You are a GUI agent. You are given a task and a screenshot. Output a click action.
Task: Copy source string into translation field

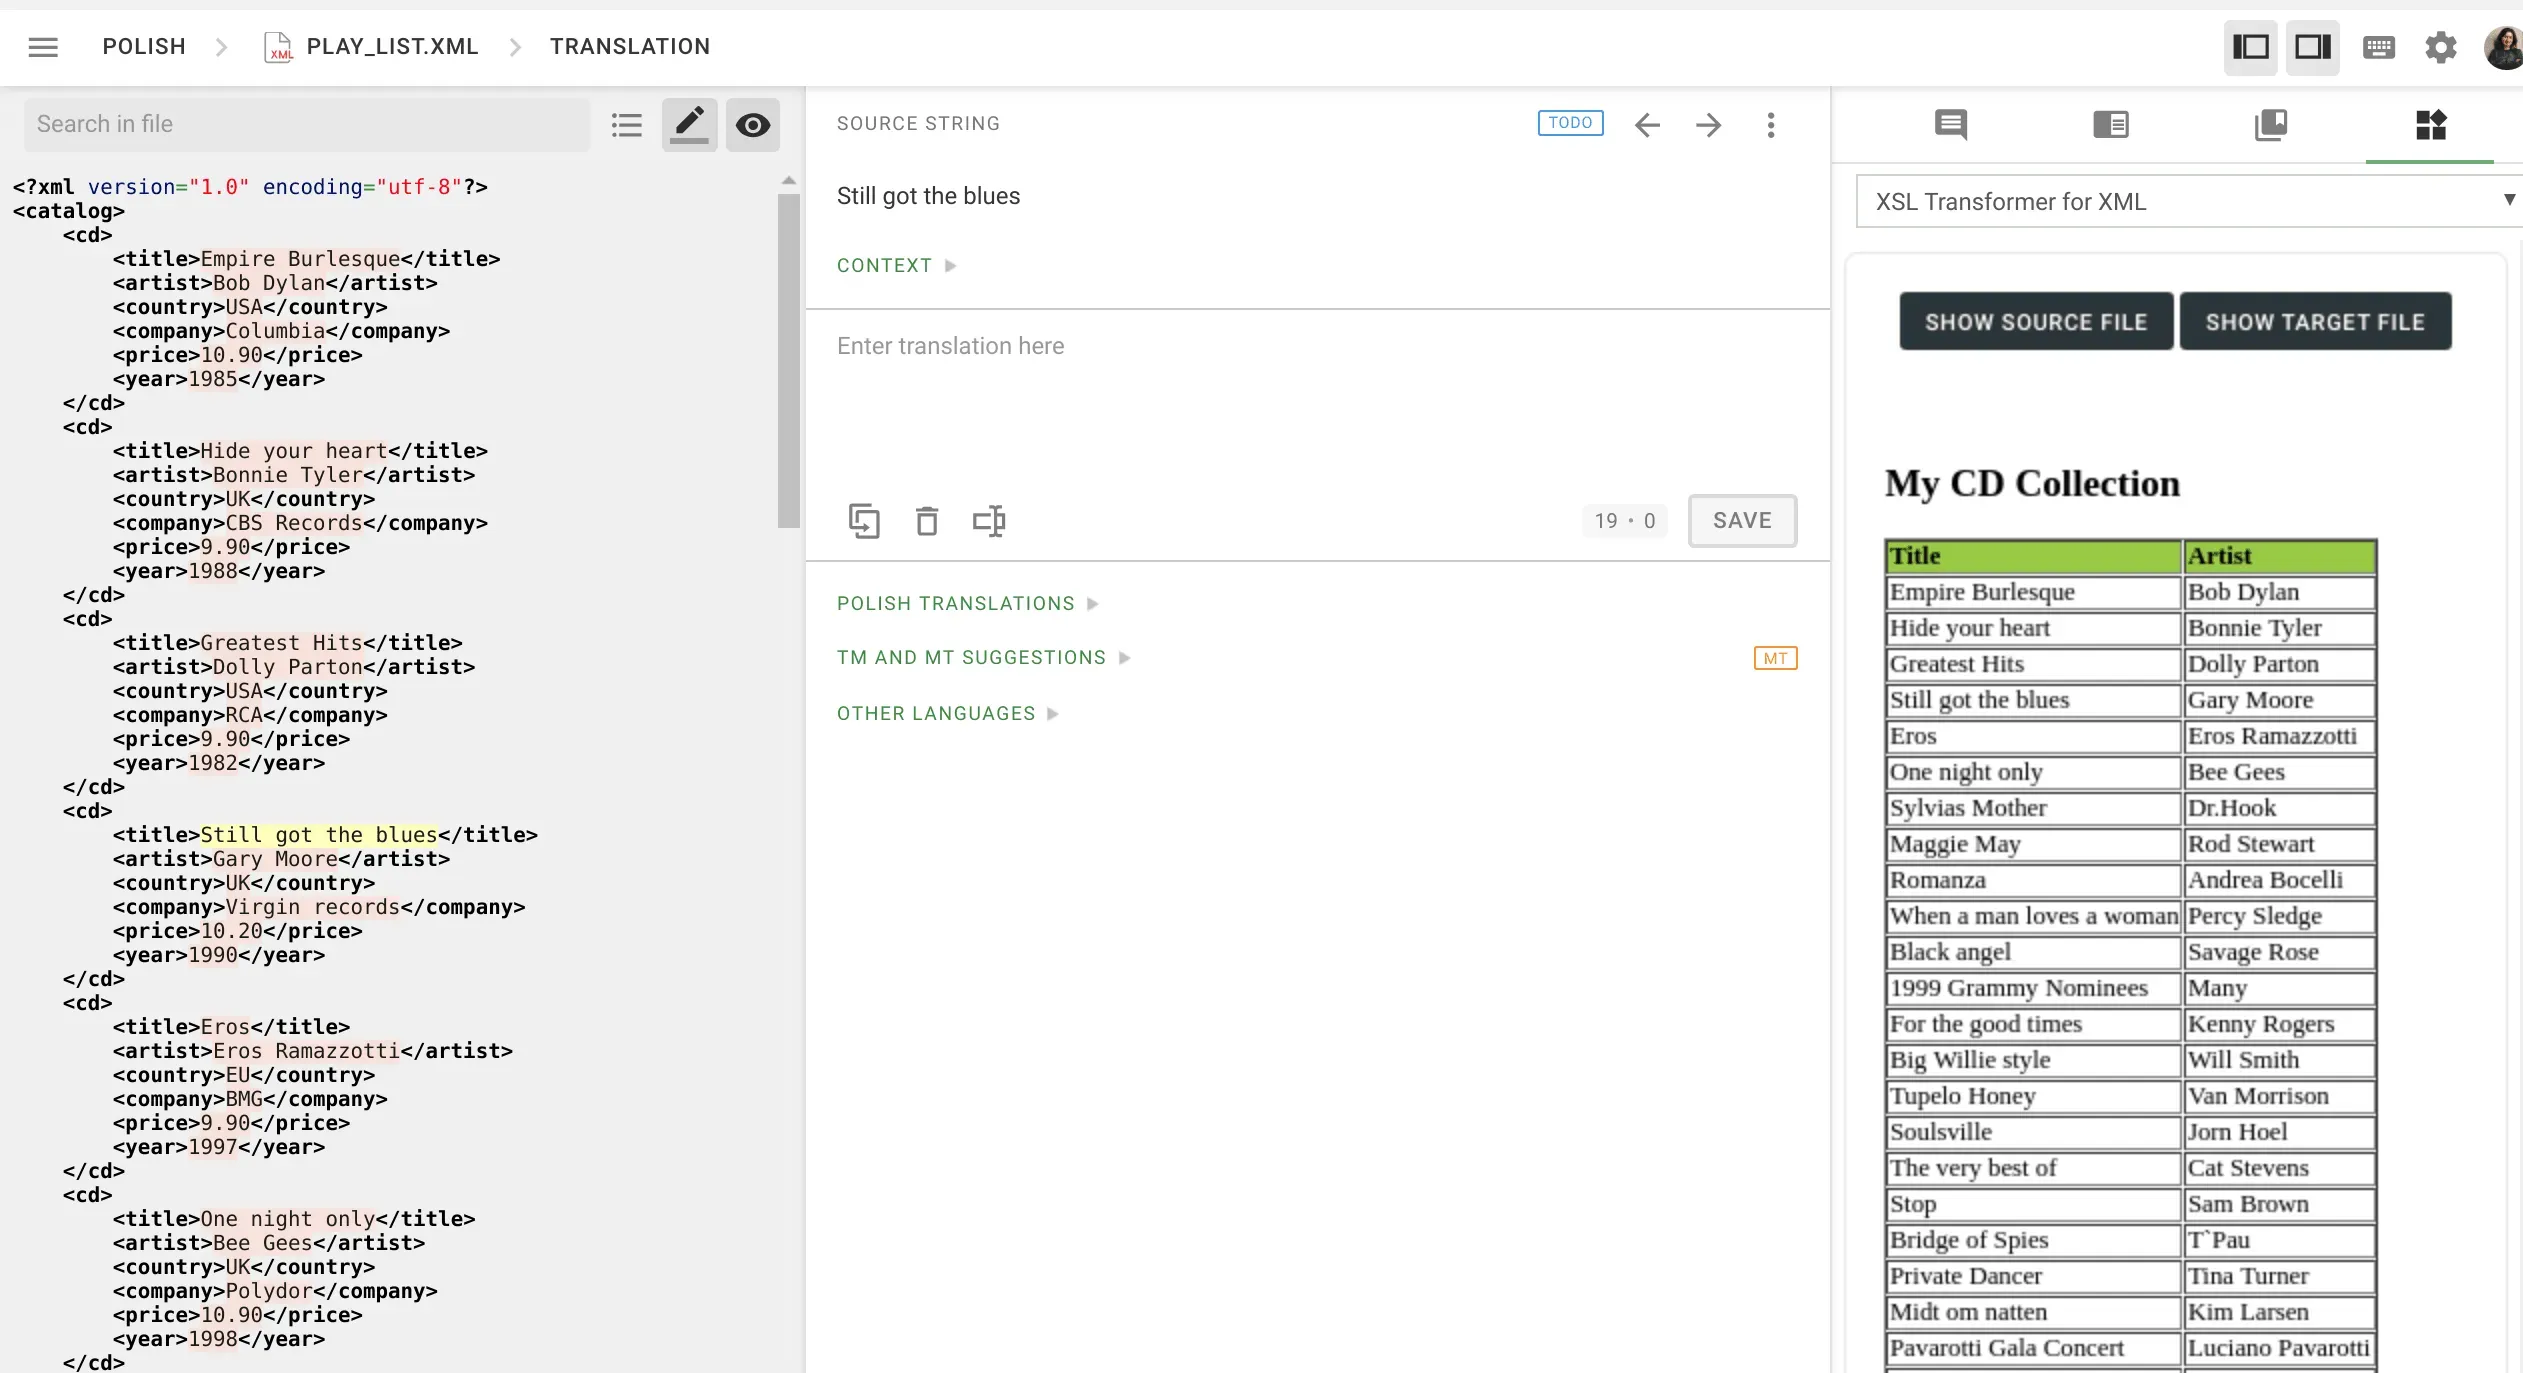point(865,520)
